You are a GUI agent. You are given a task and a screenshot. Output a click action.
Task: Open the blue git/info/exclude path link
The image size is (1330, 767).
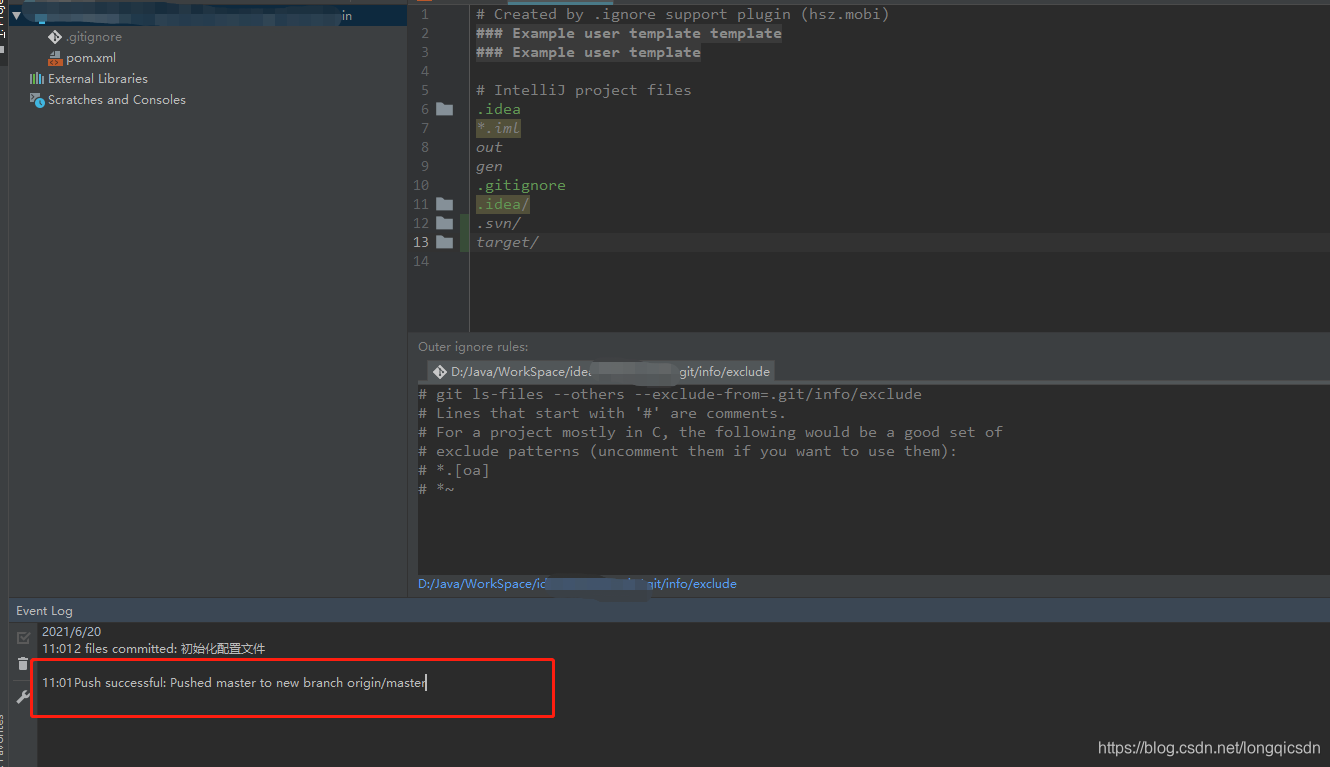(x=577, y=583)
